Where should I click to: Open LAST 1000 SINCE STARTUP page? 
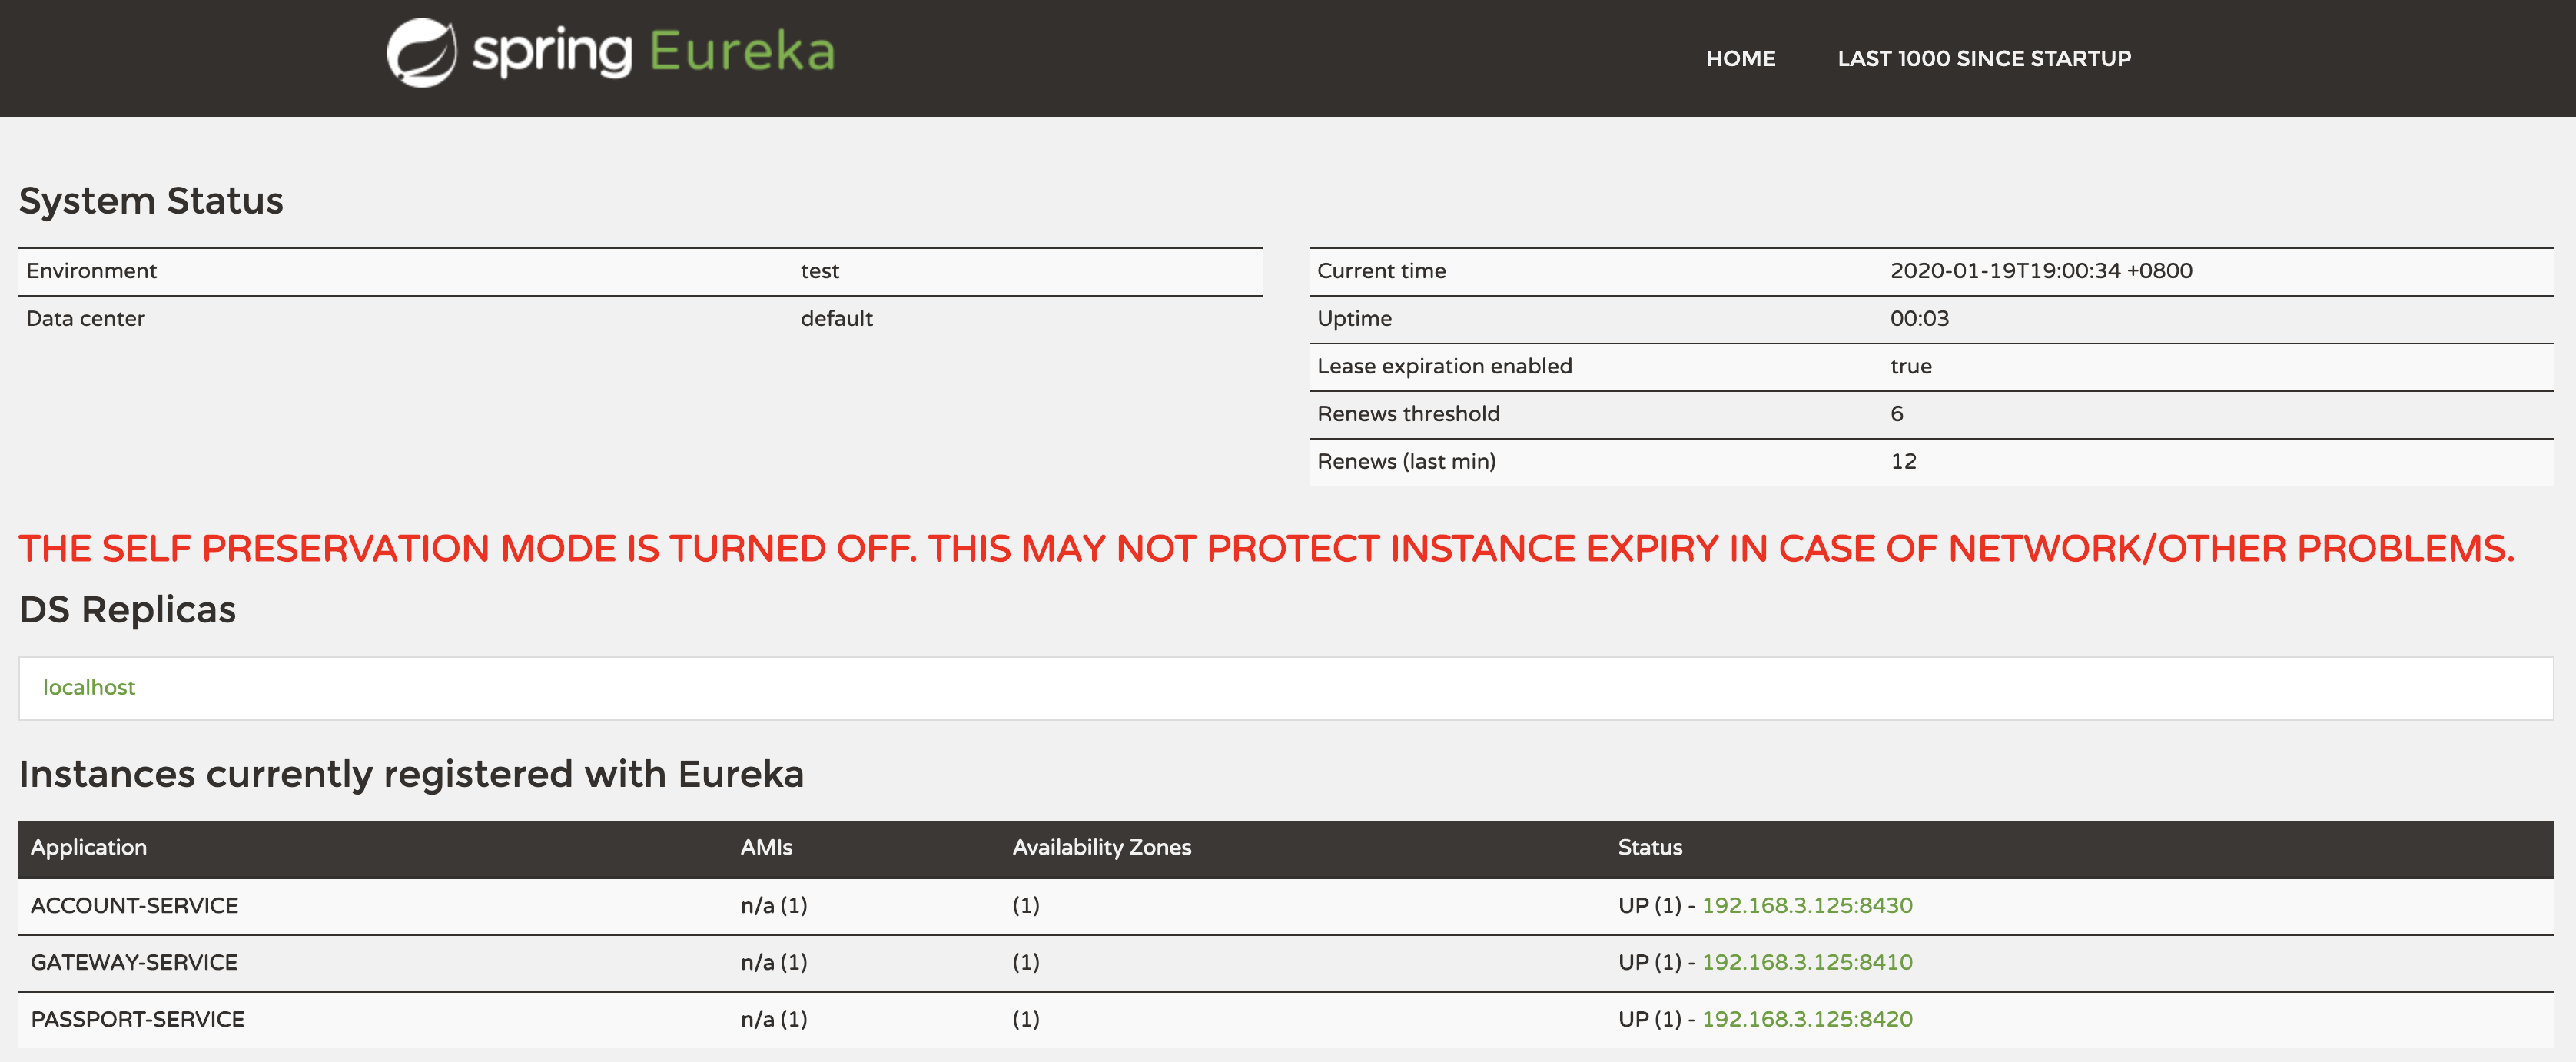(x=1983, y=58)
